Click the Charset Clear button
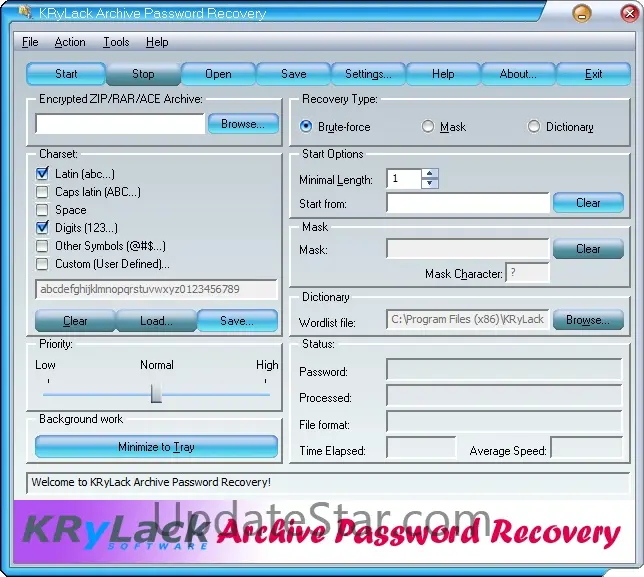 pyautogui.click(x=75, y=321)
